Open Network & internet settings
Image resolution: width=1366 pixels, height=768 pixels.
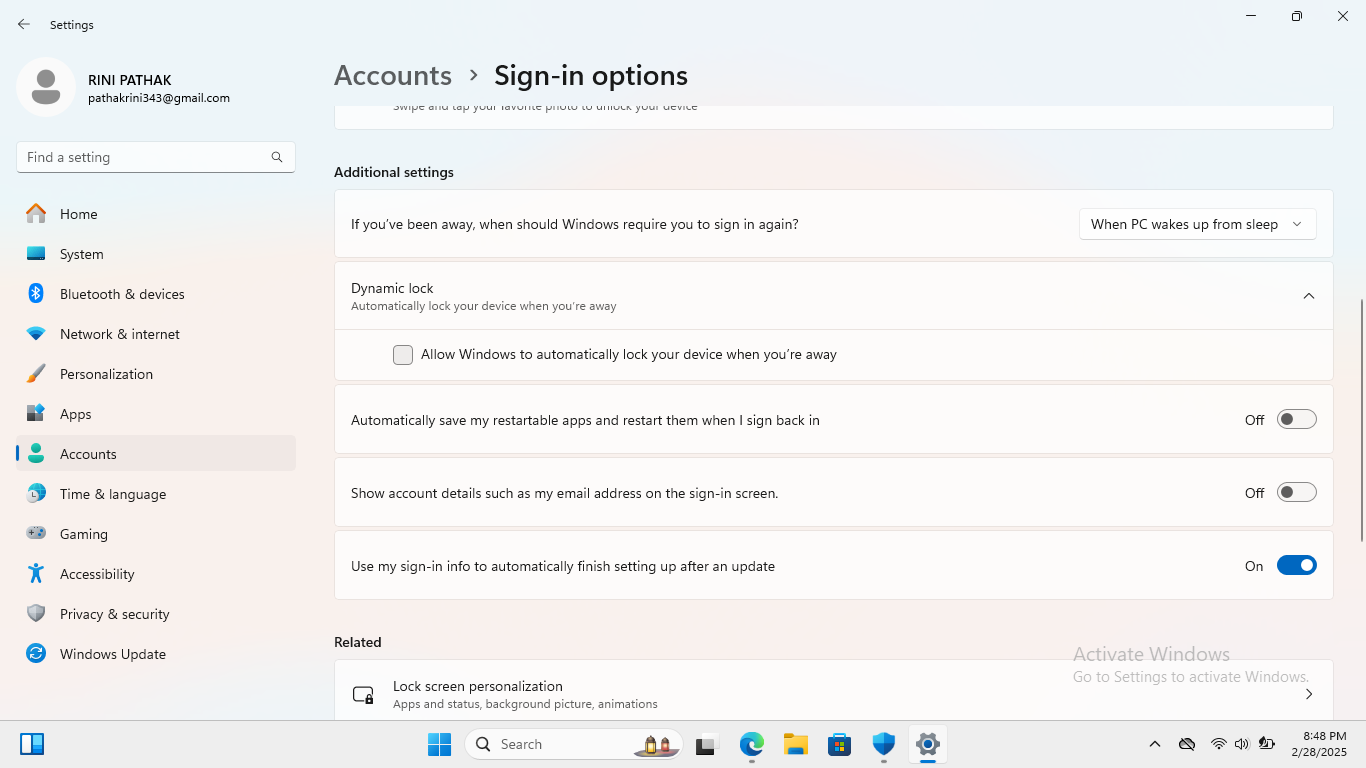click(156, 334)
